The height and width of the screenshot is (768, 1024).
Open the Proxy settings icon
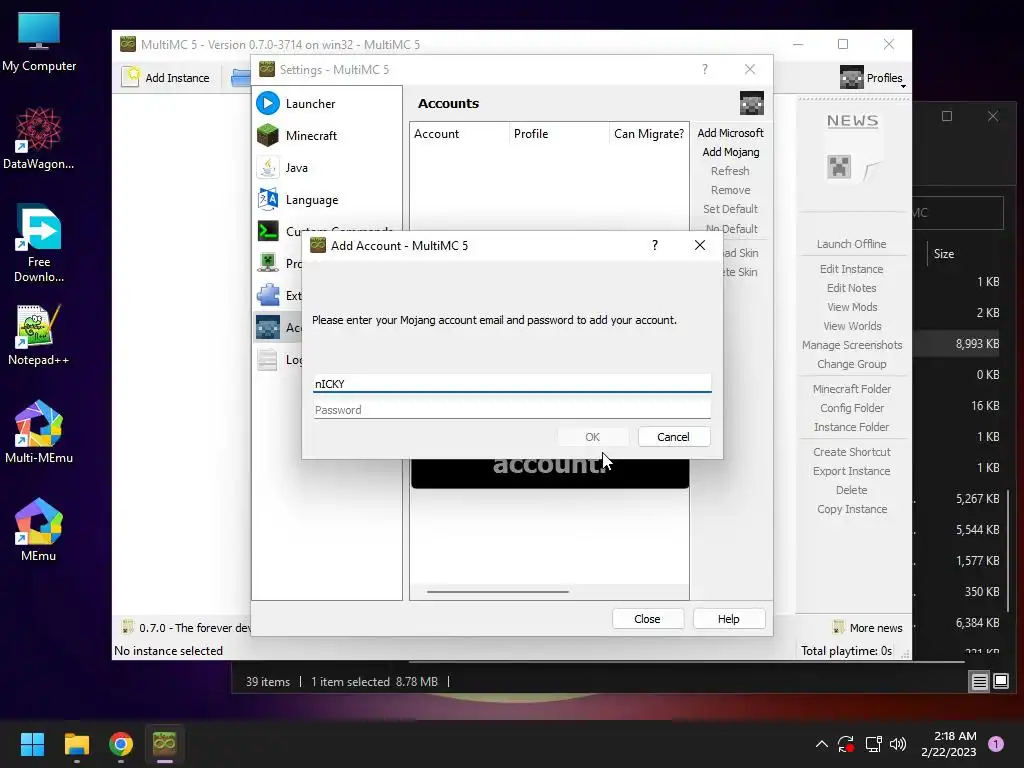(x=268, y=263)
